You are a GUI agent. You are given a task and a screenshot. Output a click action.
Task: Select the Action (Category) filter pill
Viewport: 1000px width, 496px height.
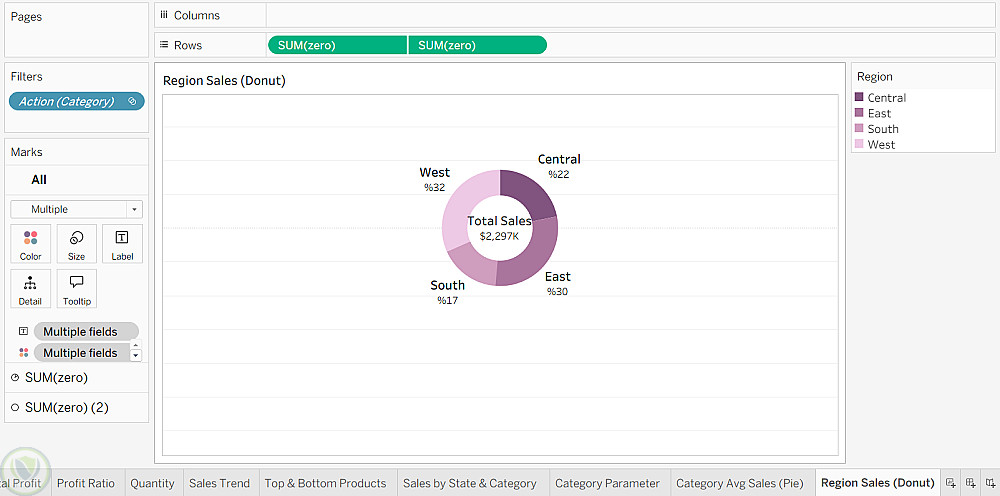click(77, 101)
